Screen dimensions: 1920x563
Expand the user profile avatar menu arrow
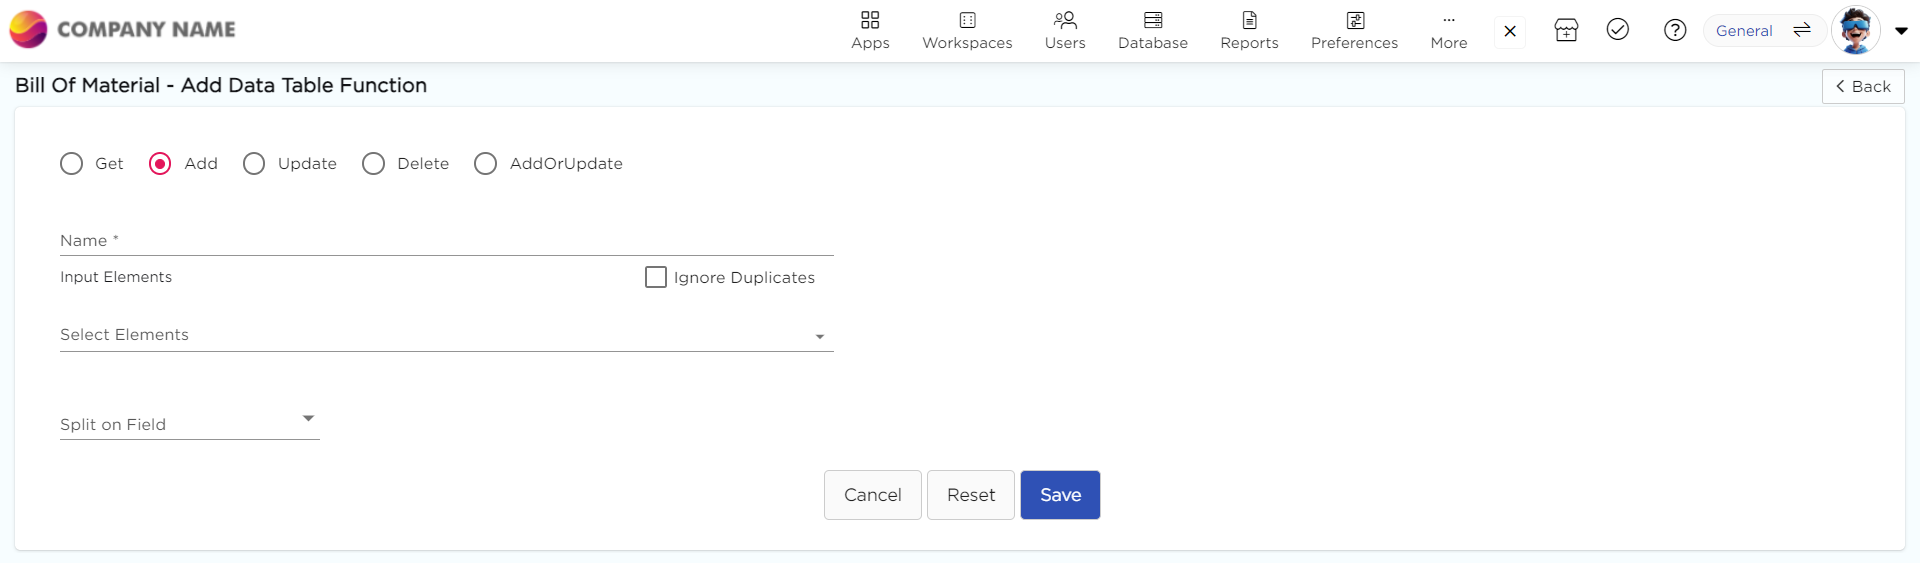point(1901,31)
